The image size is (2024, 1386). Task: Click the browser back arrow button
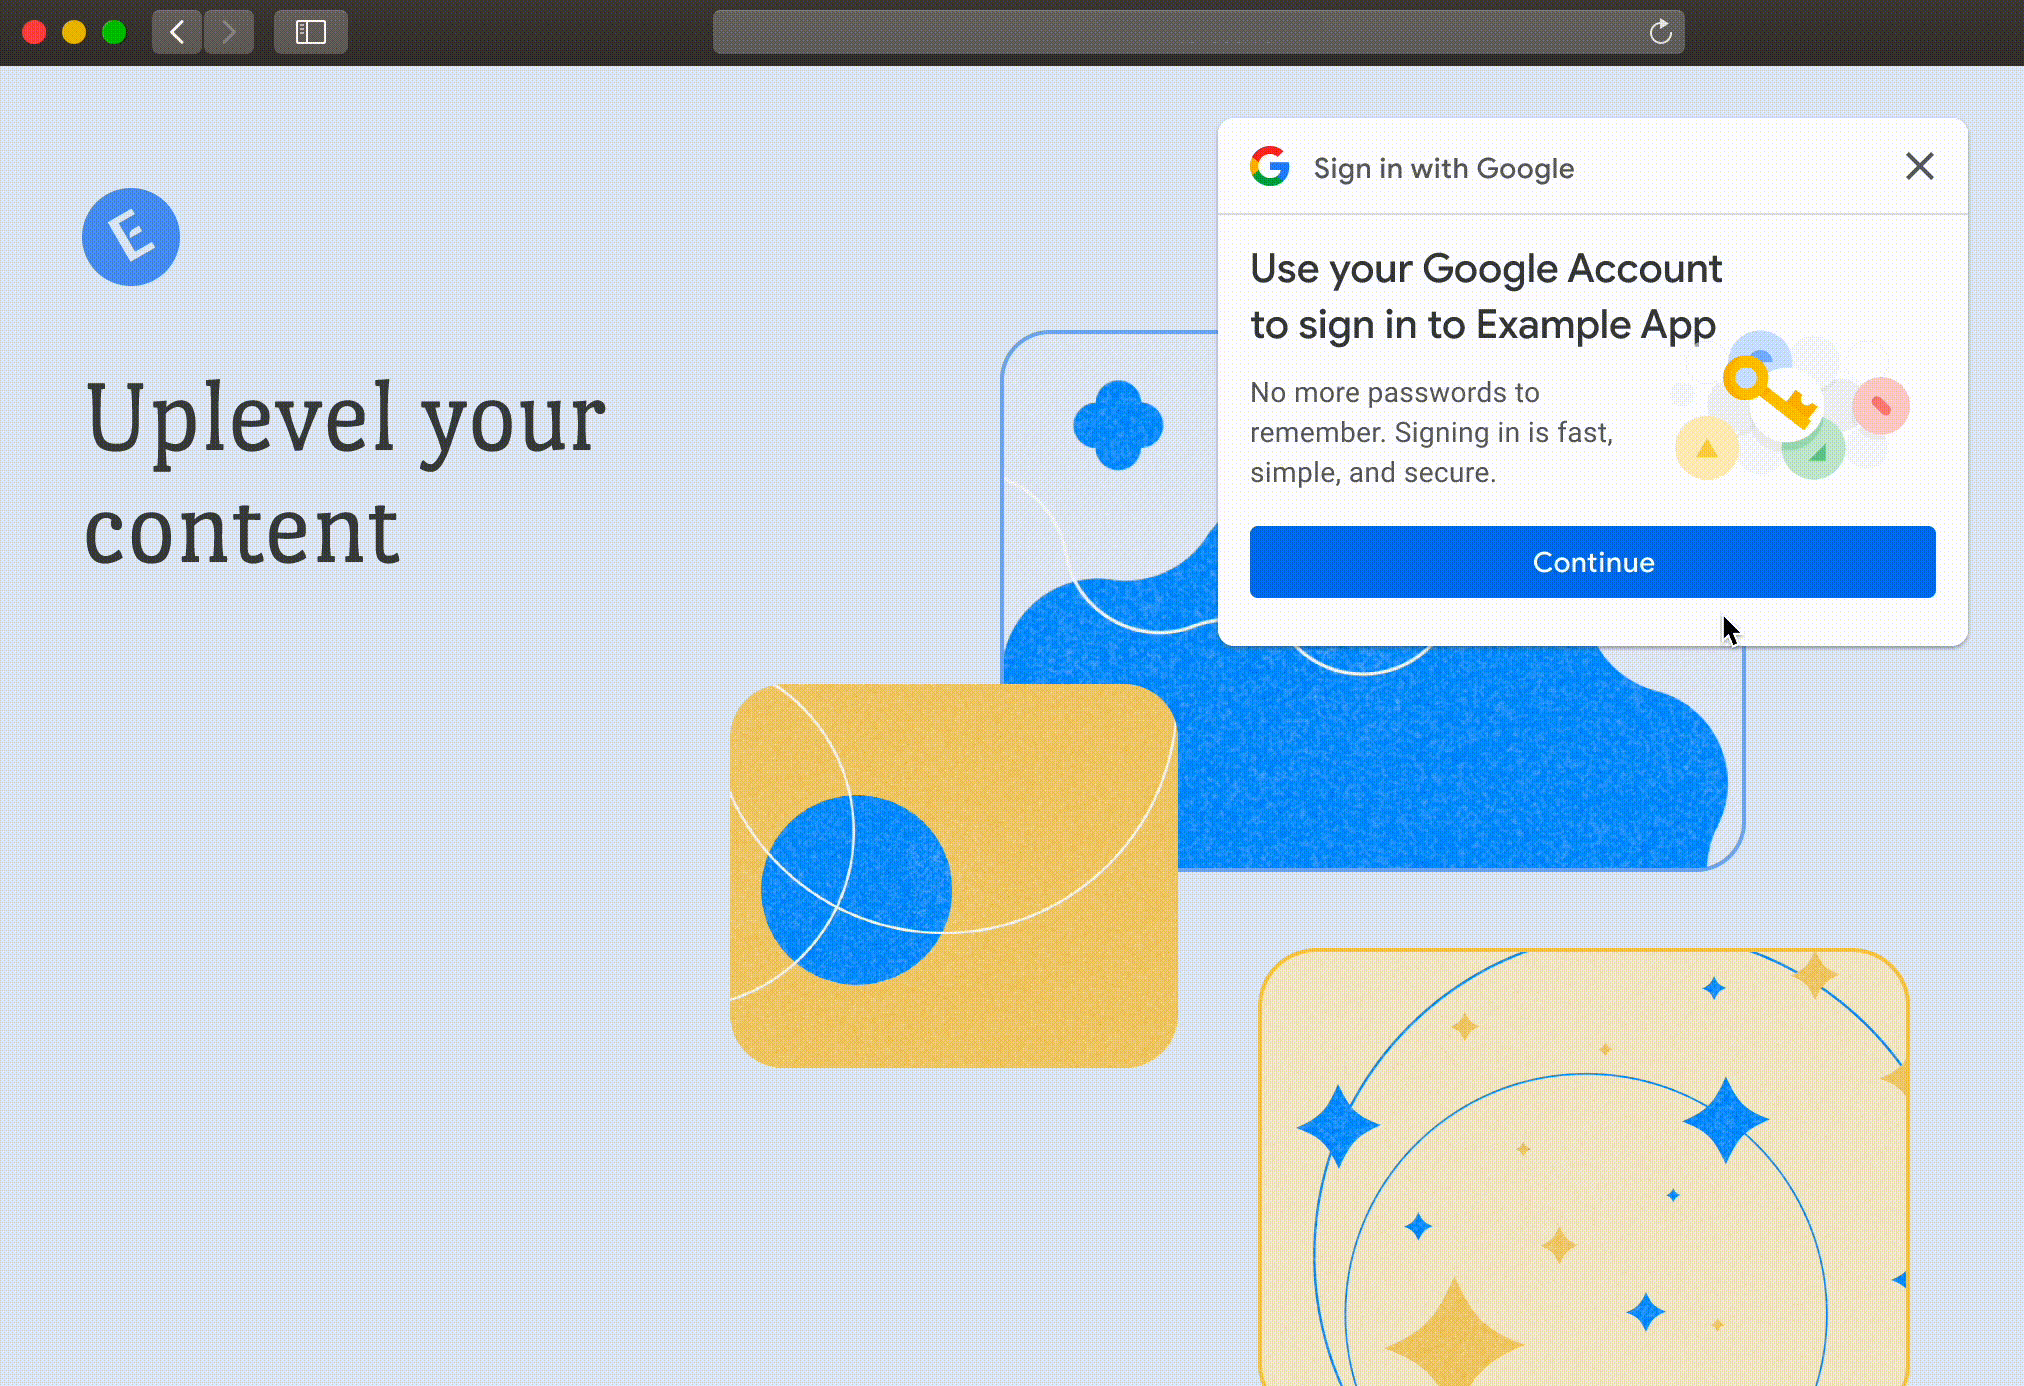pos(177,32)
